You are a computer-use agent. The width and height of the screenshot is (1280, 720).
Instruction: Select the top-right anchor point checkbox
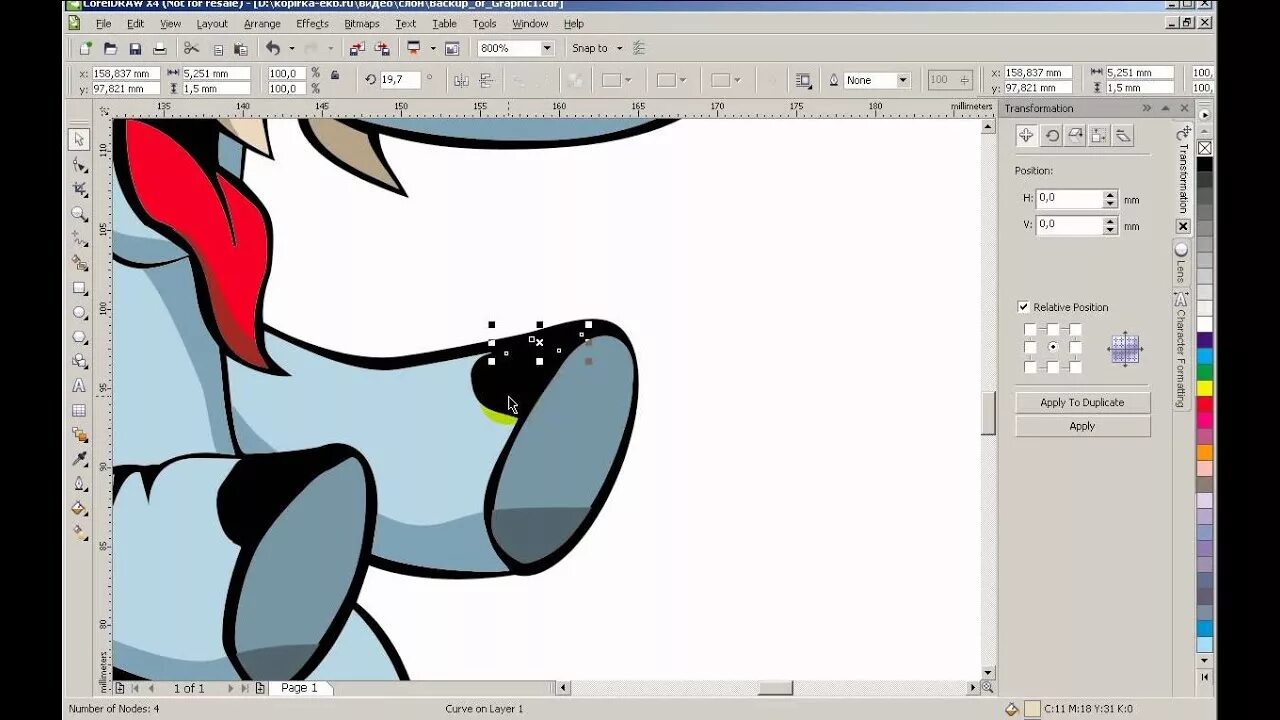pos(1075,329)
